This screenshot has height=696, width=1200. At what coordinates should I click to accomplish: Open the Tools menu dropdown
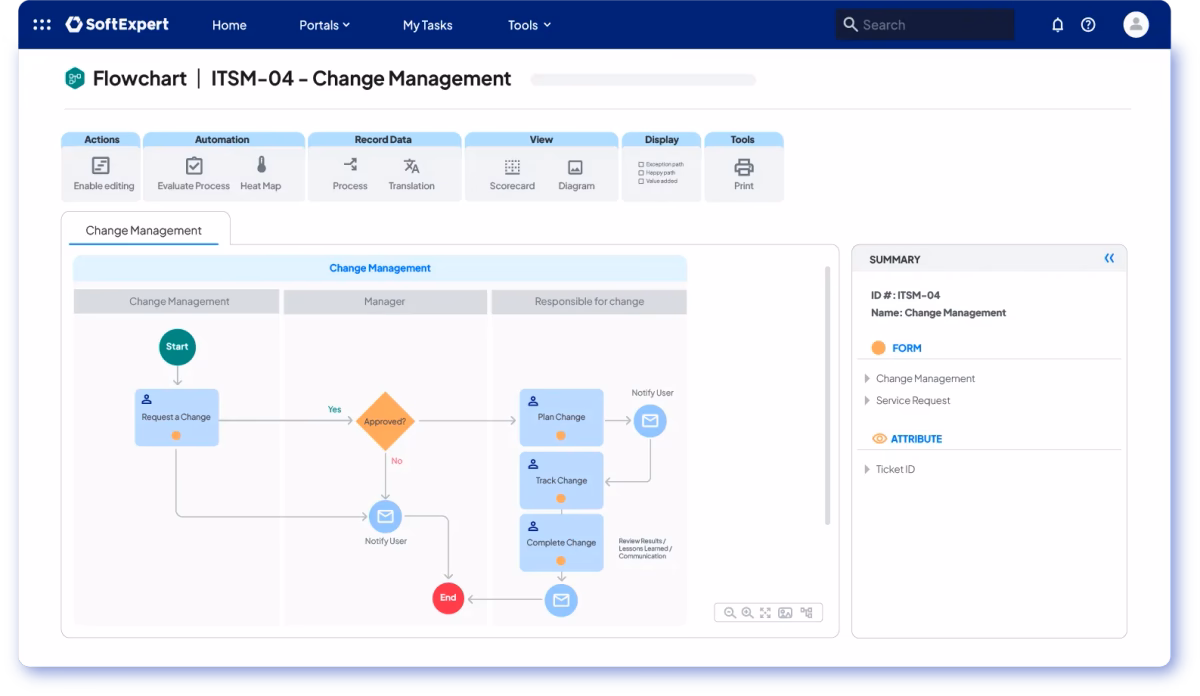[x=528, y=24]
